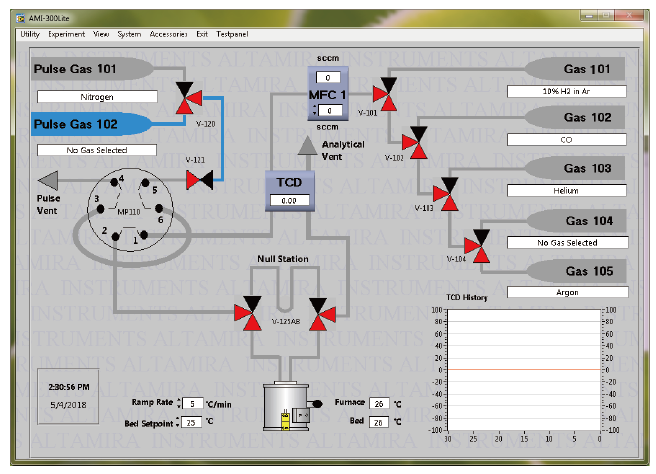Click valve V-103 on the Helium line
656x474 pixels.
point(447,193)
